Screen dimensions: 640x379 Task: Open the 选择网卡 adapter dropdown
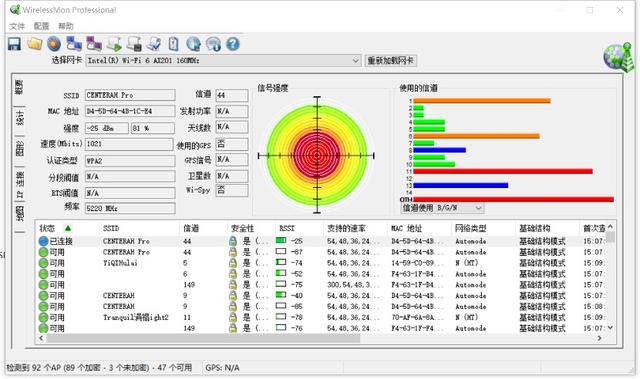(x=356, y=61)
